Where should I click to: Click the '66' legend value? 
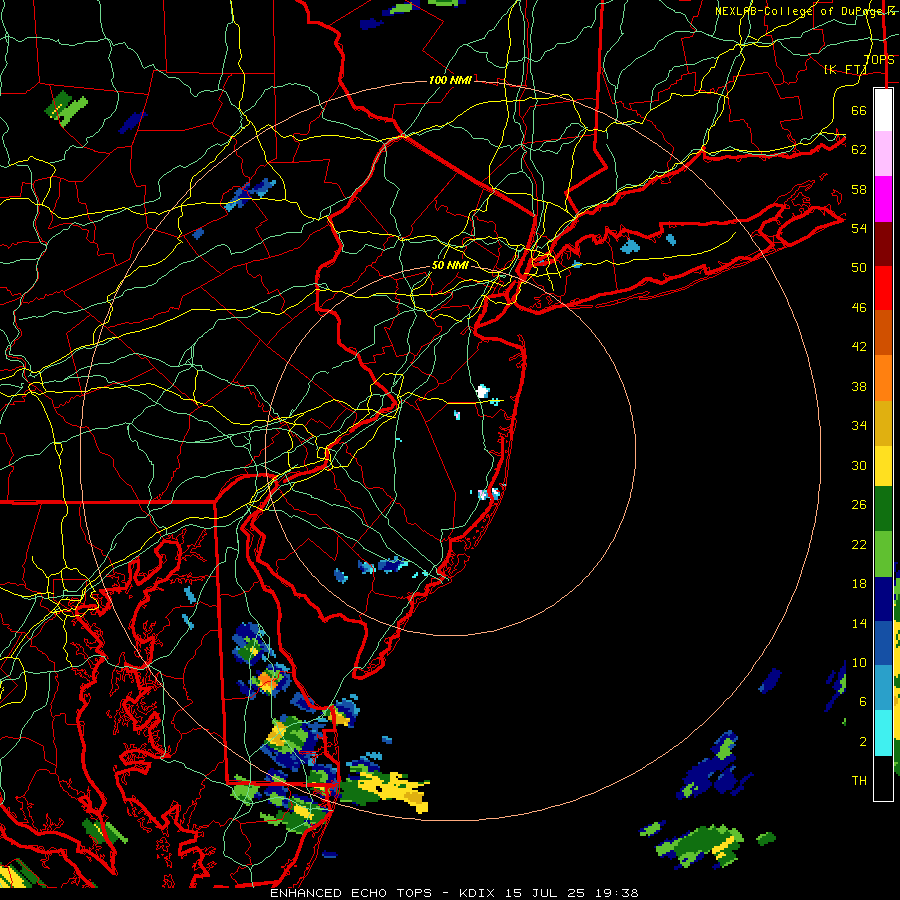(859, 110)
